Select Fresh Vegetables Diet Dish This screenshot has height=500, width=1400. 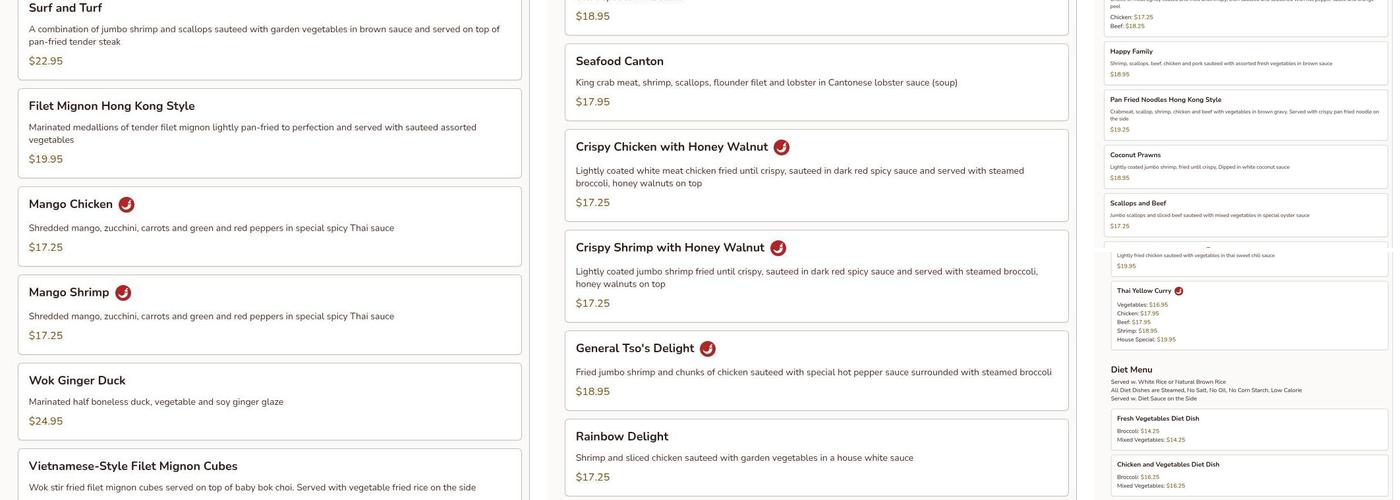coord(1158,419)
